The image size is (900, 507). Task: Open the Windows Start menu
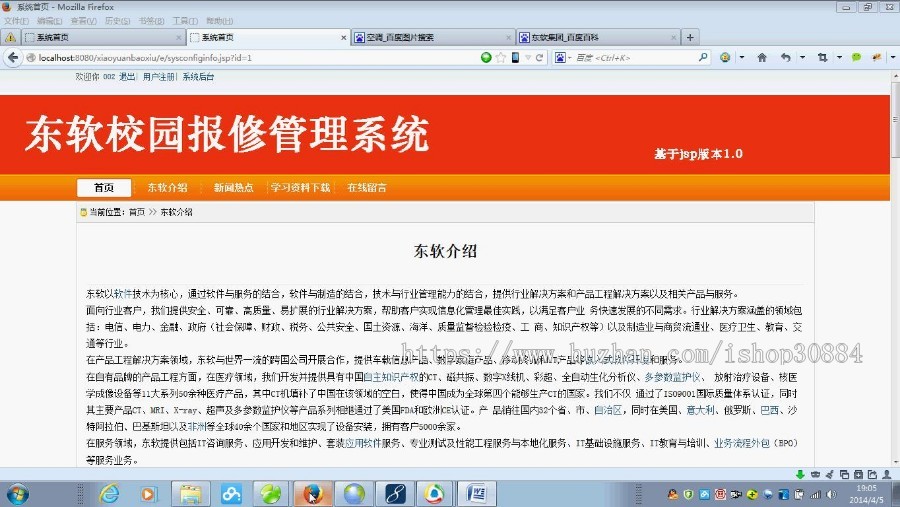[x=17, y=494]
